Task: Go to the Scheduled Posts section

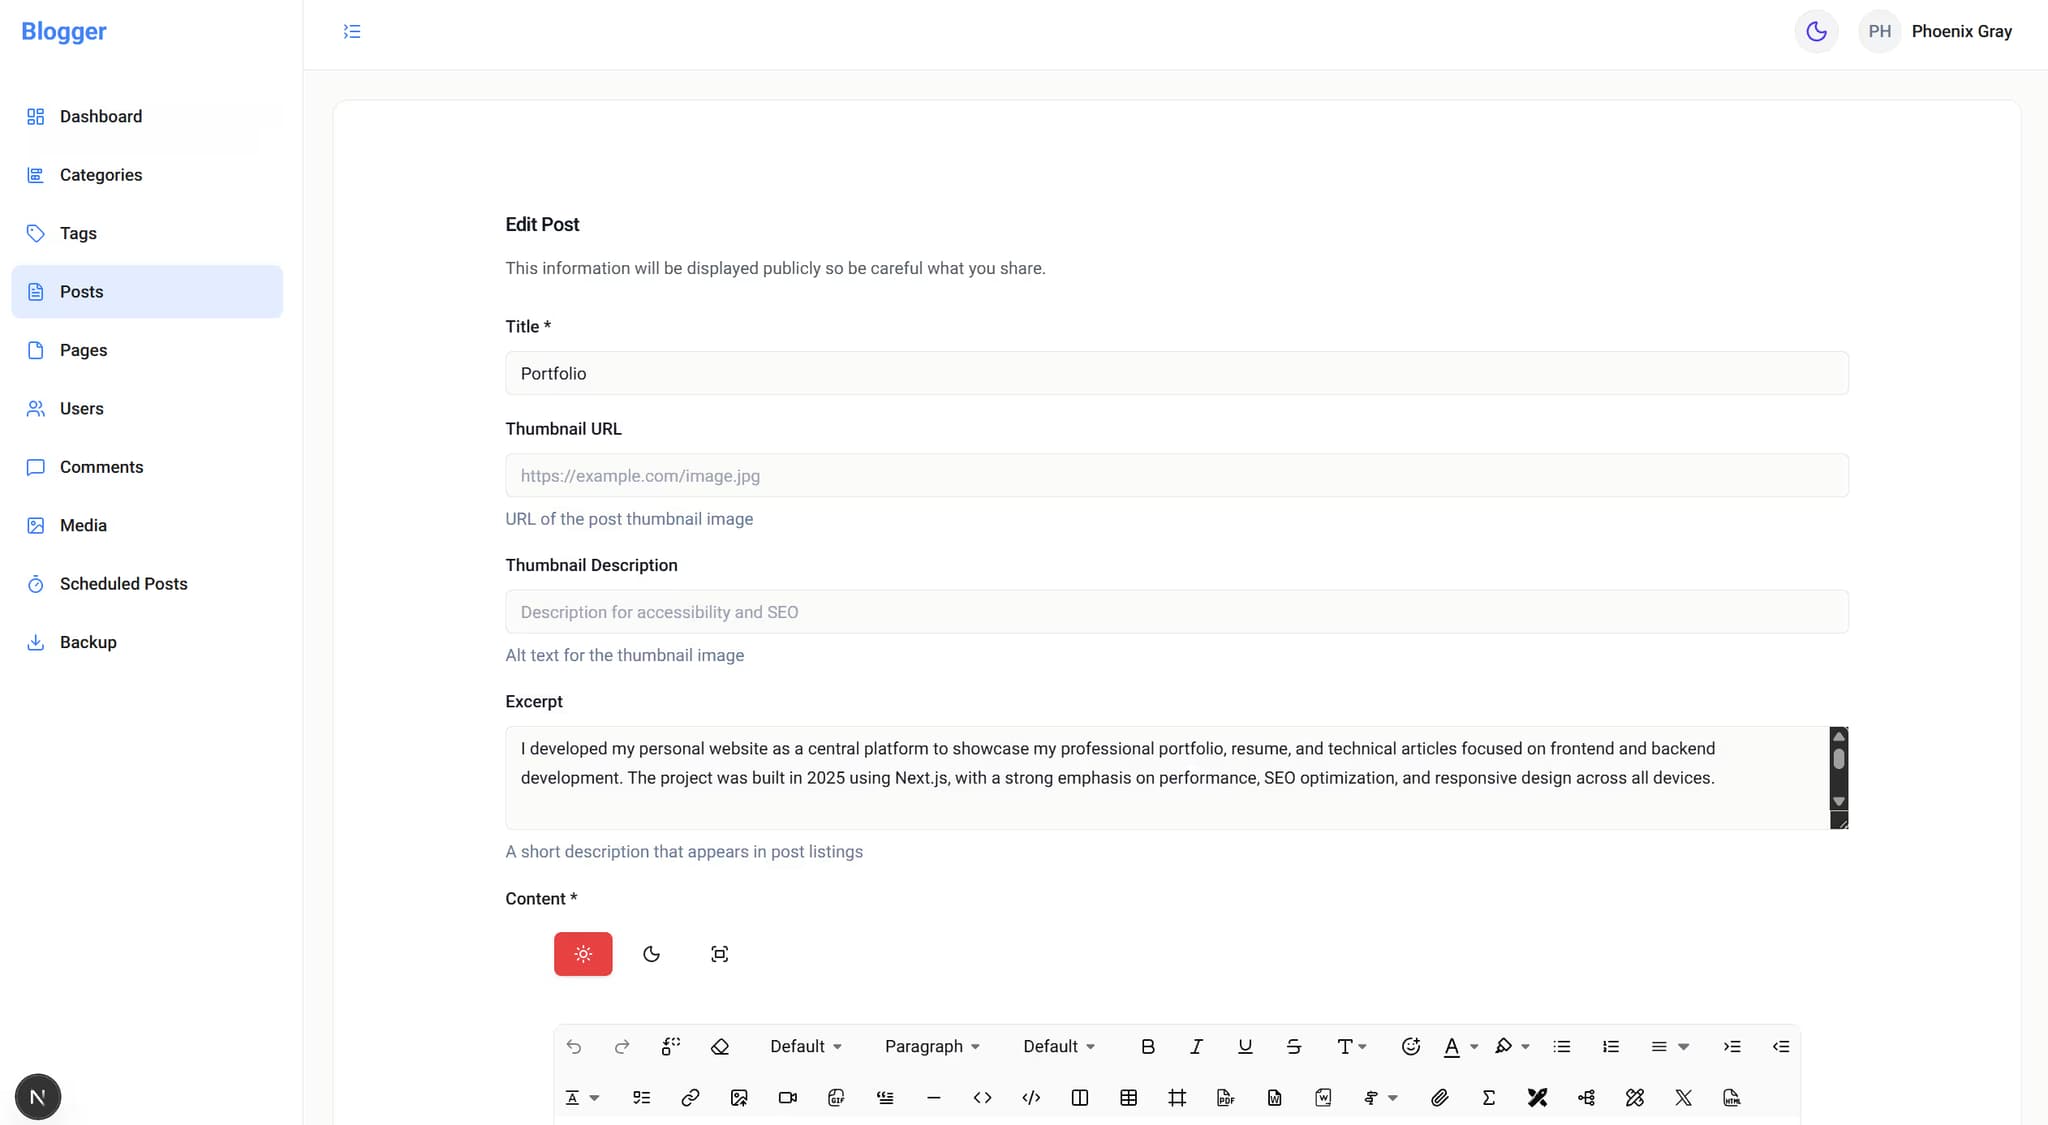Action: (x=123, y=583)
